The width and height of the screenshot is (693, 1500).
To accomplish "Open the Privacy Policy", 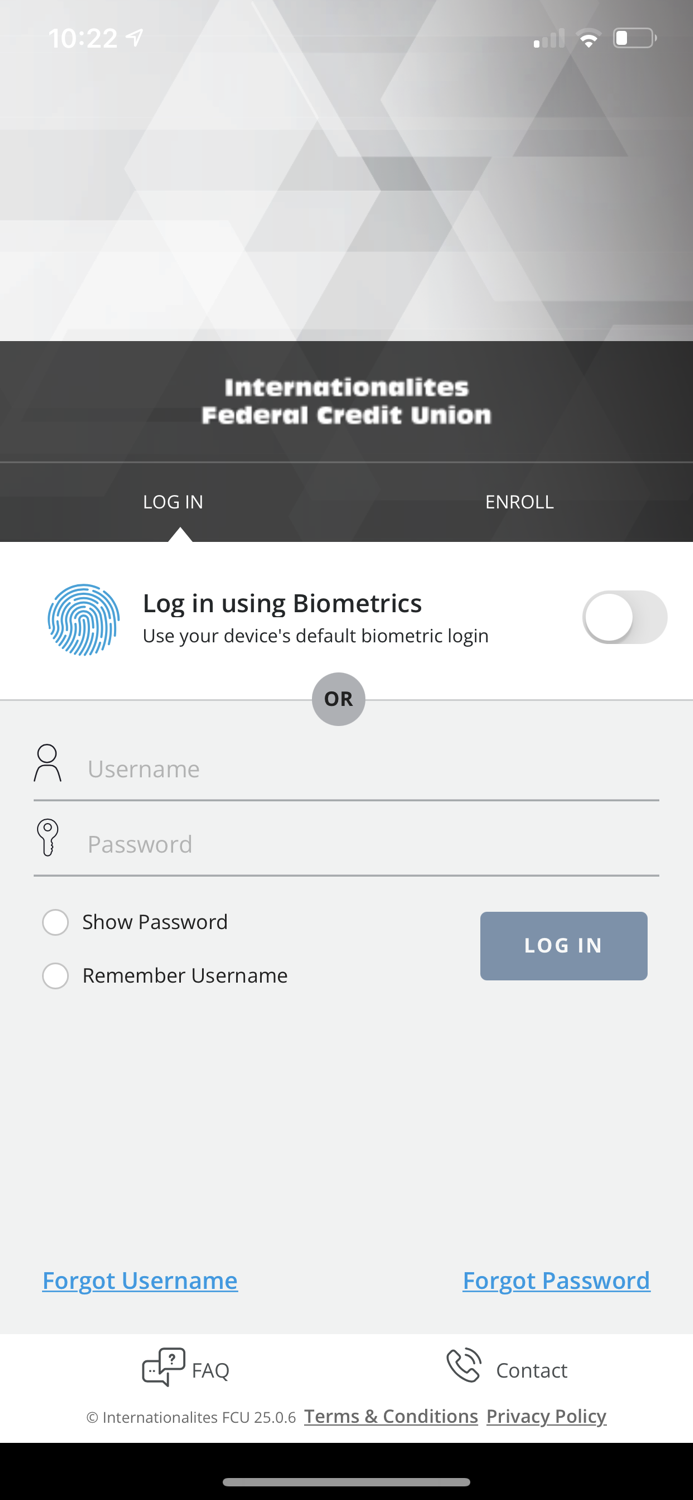I will (546, 1416).
